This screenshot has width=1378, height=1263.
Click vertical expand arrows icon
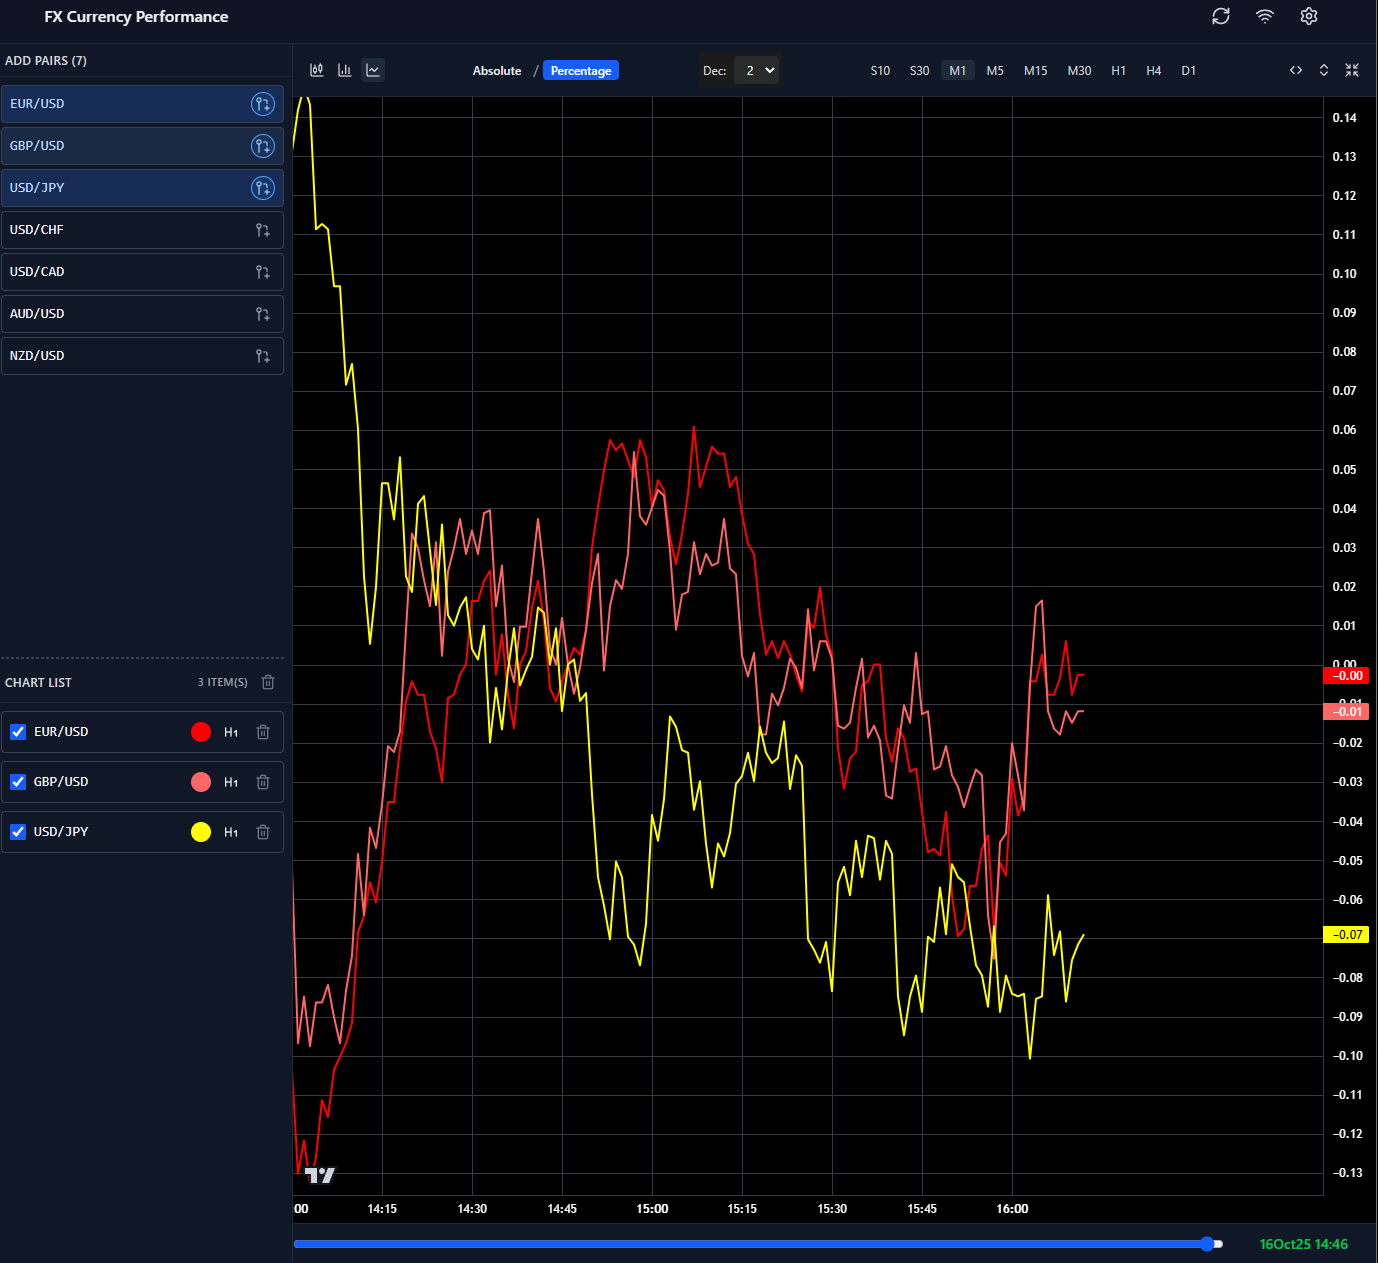pos(1324,70)
